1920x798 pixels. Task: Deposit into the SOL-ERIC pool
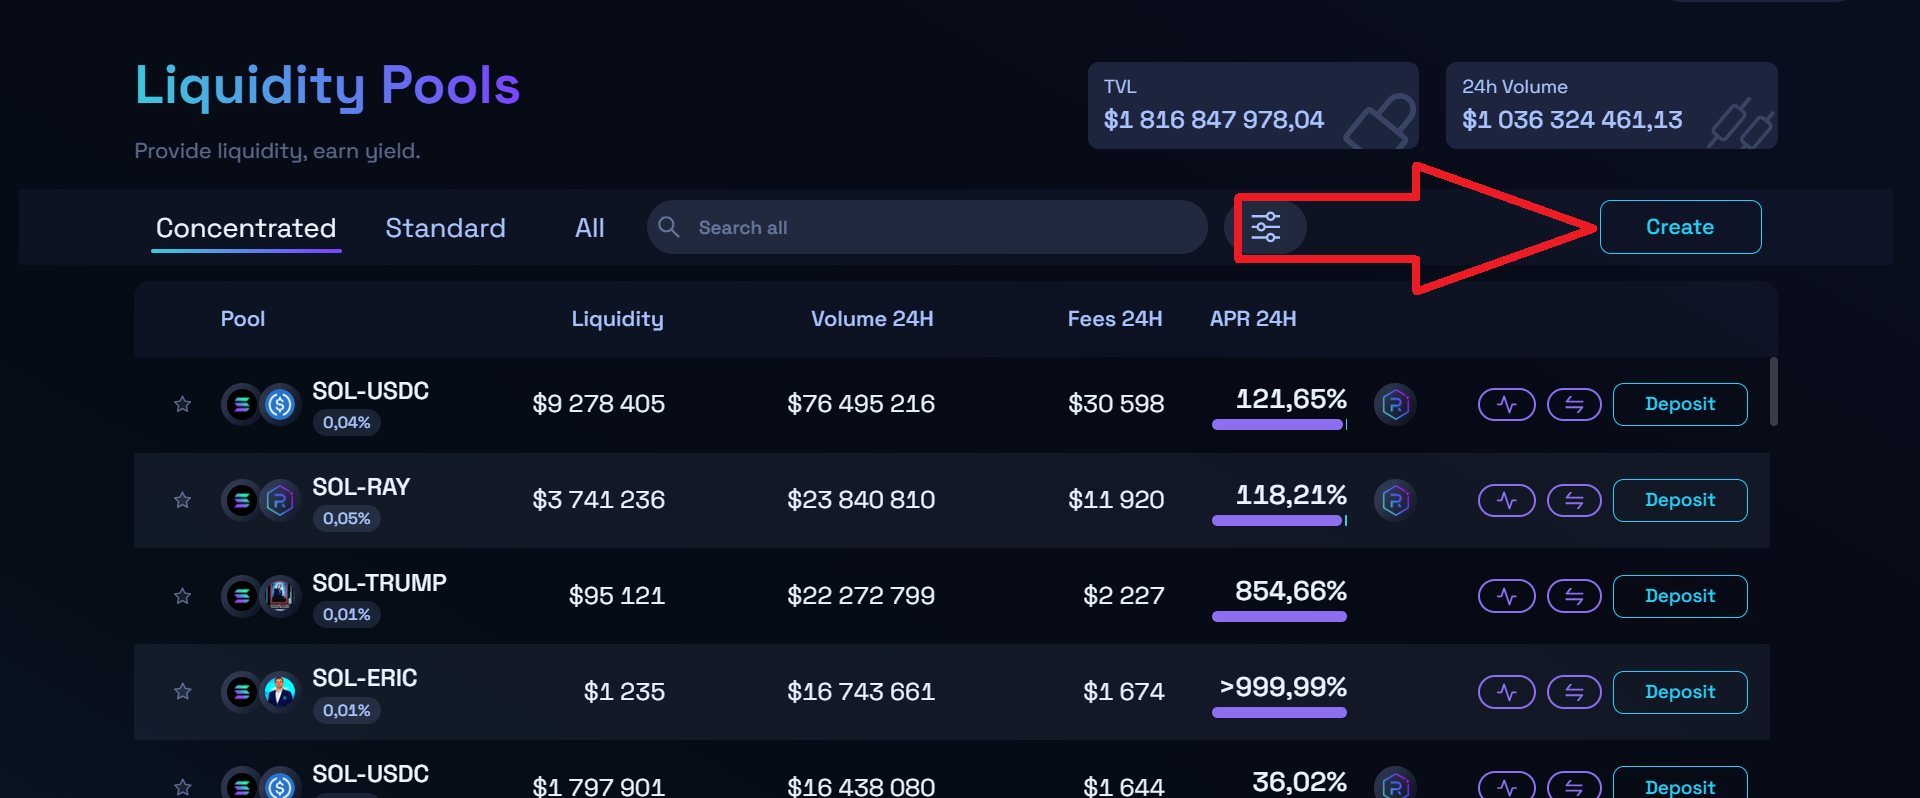[x=1680, y=692]
